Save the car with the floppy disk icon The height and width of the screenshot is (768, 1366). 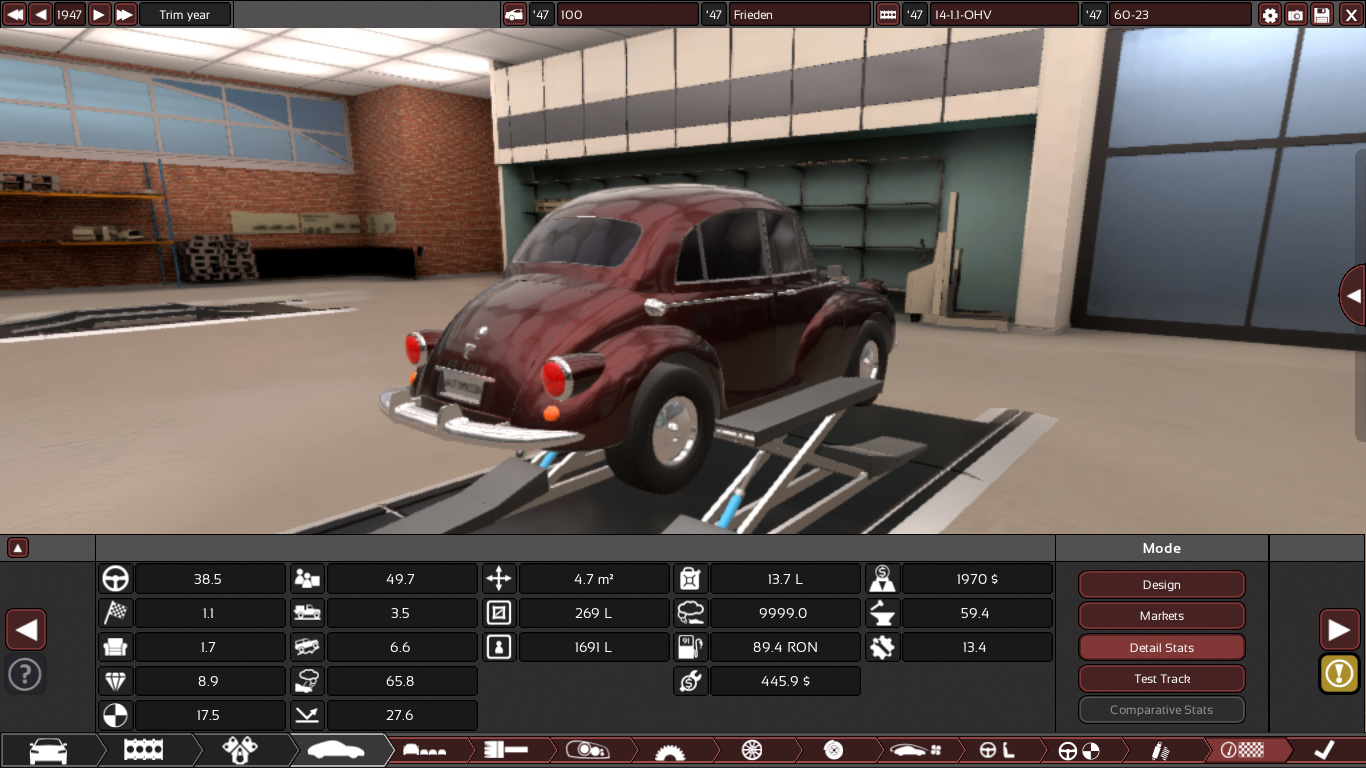[1322, 15]
